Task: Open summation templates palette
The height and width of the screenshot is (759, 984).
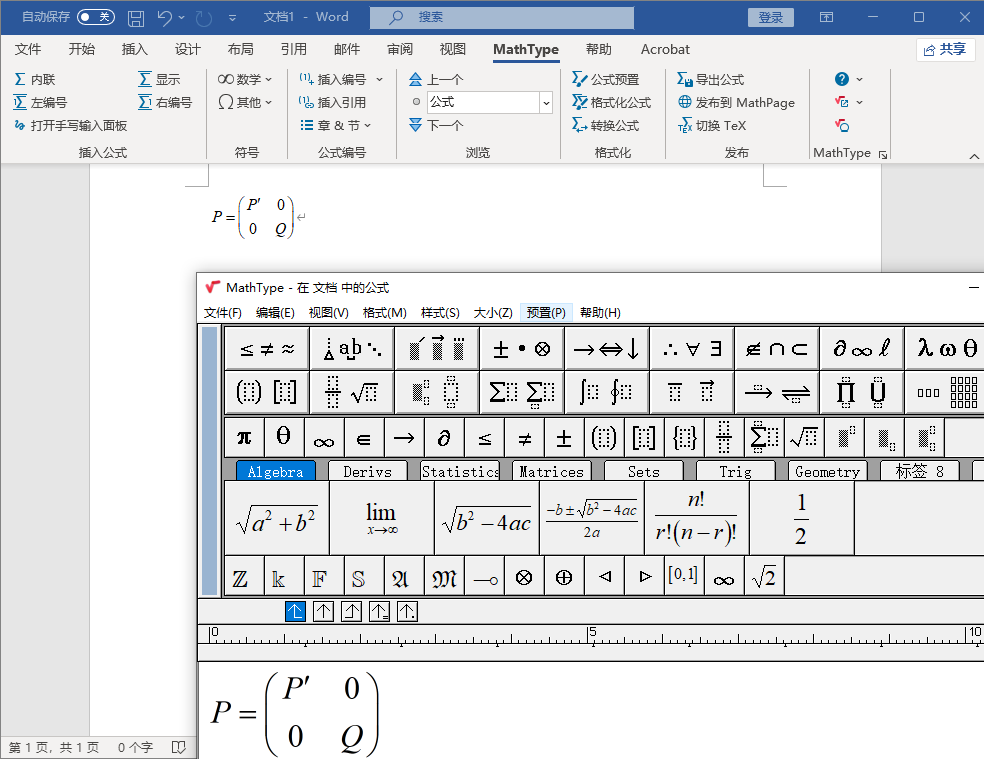Action: point(521,392)
